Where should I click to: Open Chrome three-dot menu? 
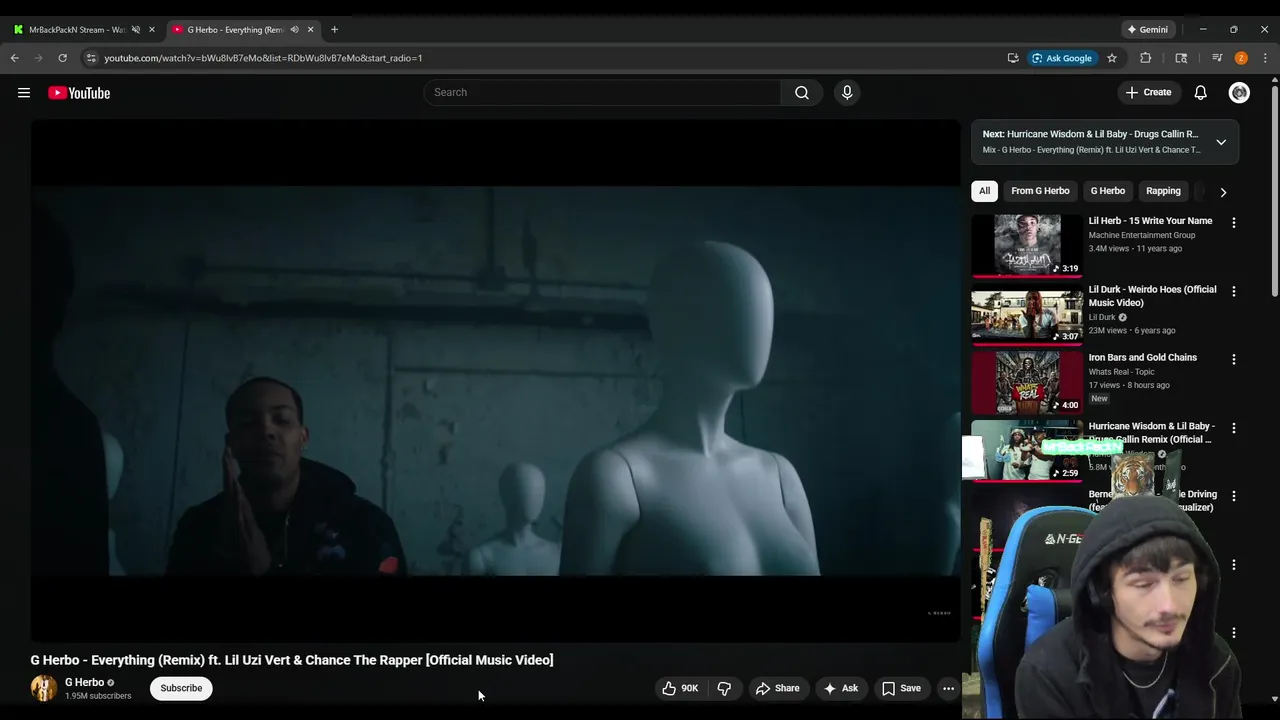click(1265, 58)
